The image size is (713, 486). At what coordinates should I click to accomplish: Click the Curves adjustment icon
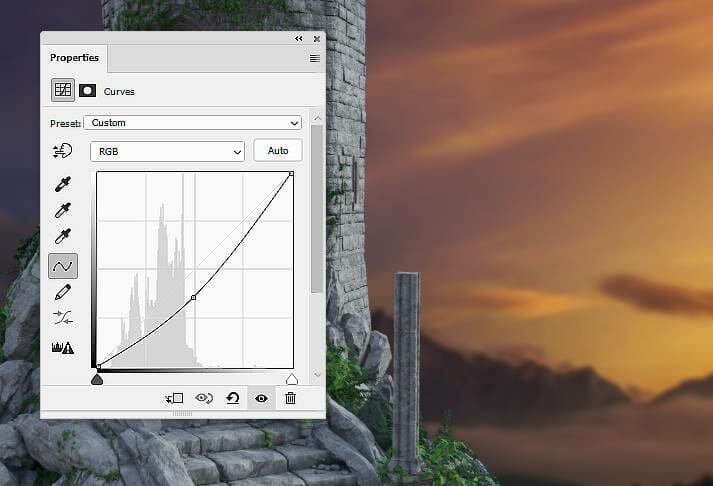[x=63, y=90]
